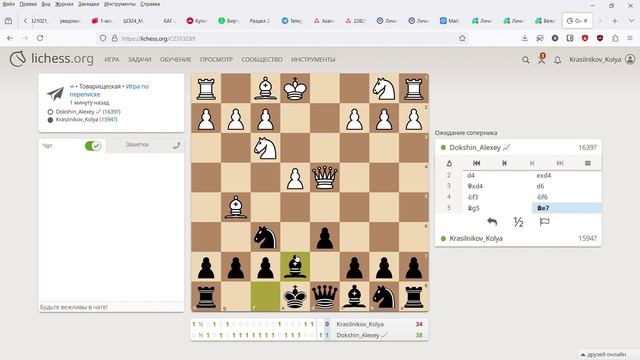Open the browser hamburger menu

point(630,38)
